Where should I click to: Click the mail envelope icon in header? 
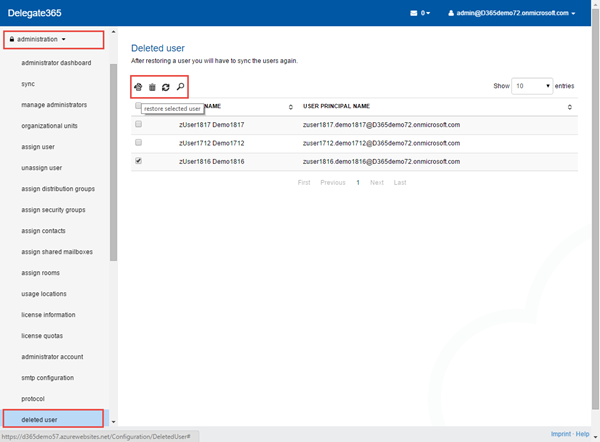414,13
